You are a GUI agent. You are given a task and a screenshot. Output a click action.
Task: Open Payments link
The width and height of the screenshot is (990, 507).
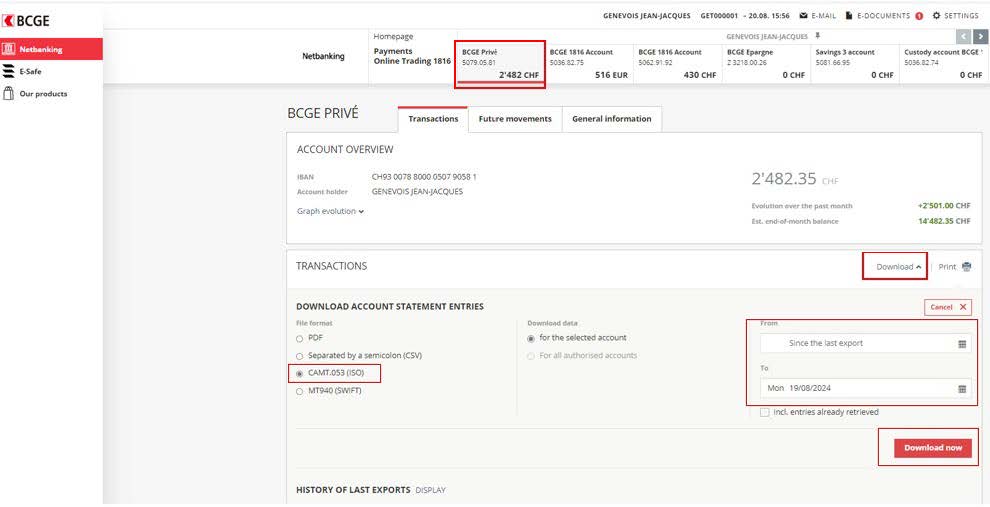(x=393, y=51)
